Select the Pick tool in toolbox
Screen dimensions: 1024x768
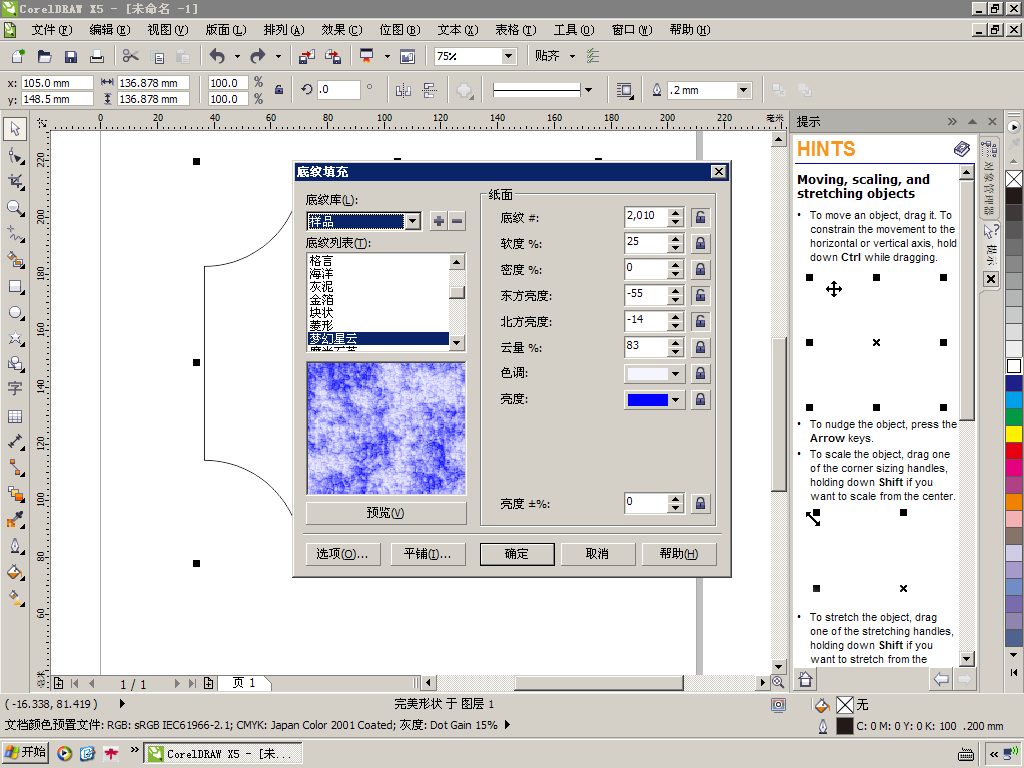coord(14,129)
